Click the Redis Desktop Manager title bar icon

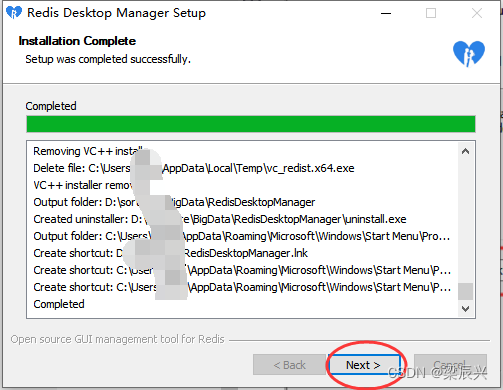click(x=14, y=13)
